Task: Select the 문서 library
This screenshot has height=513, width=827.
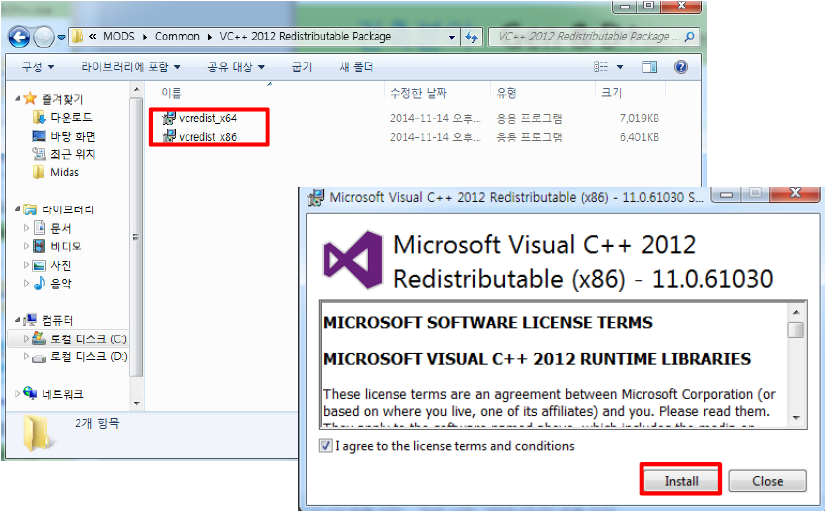Action: coord(61,228)
